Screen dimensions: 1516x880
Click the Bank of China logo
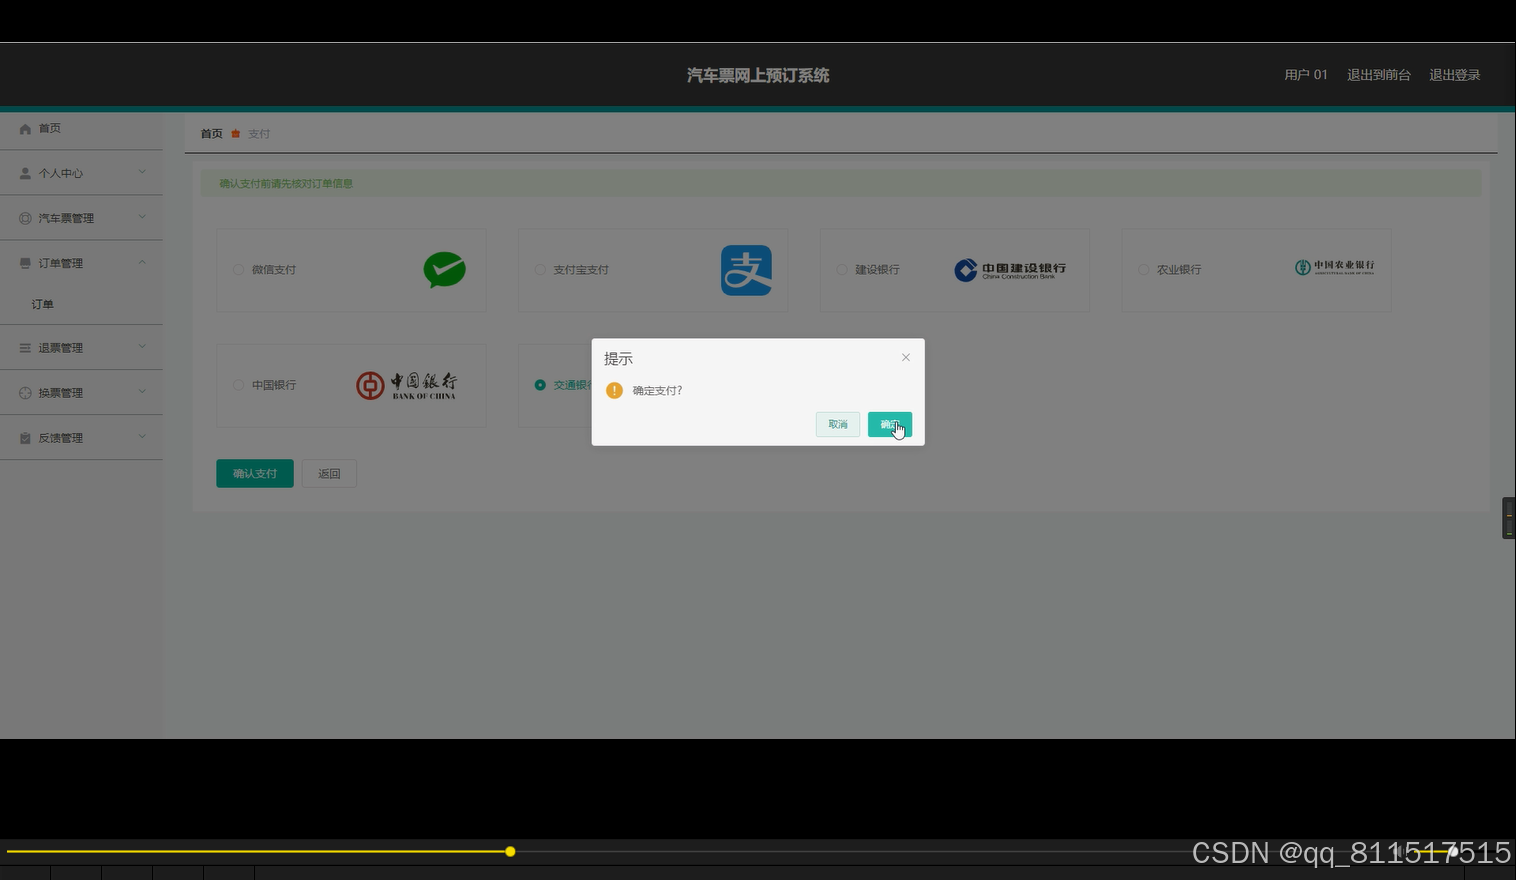pyautogui.click(x=406, y=385)
